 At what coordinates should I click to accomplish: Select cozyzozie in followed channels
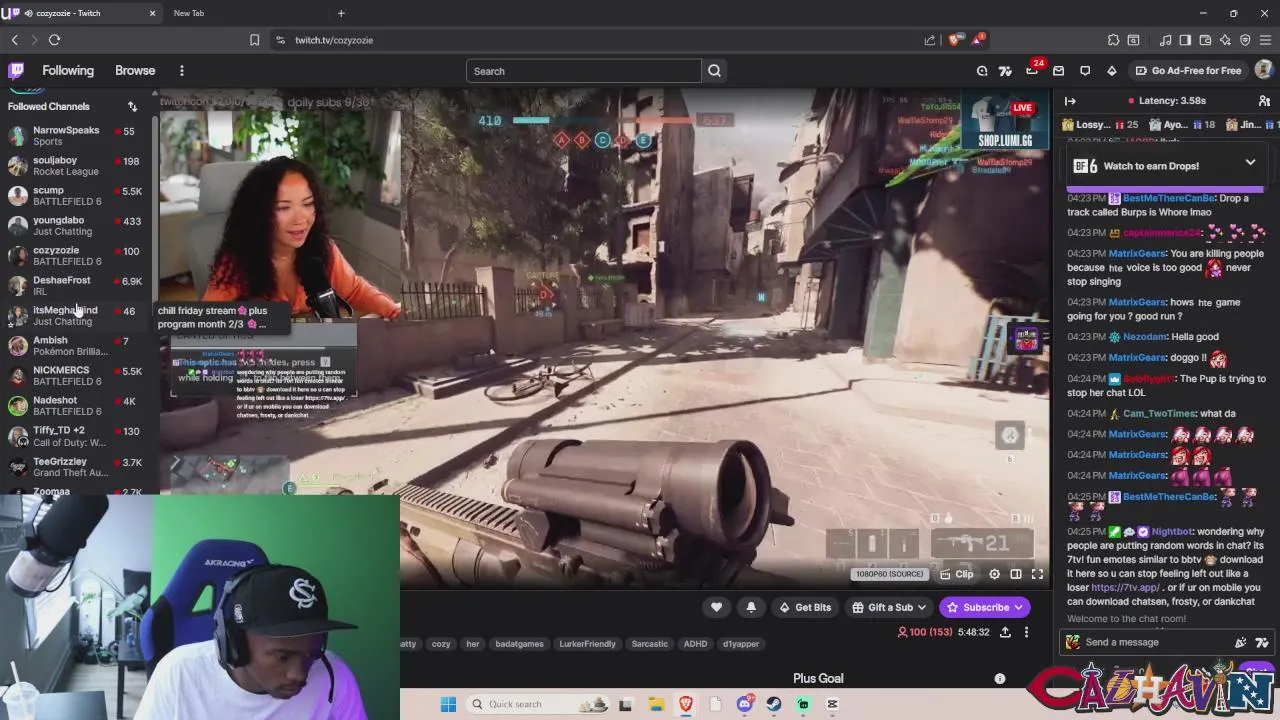click(75, 256)
